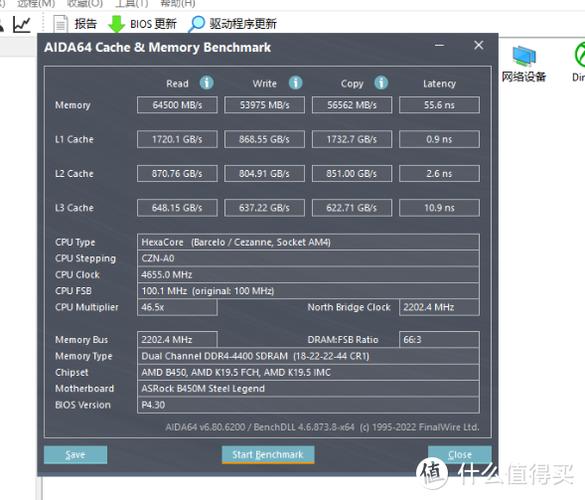Select L1 Cache copy 1732.7 GB/s
Screen dimensions: 585x500
click(352, 139)
